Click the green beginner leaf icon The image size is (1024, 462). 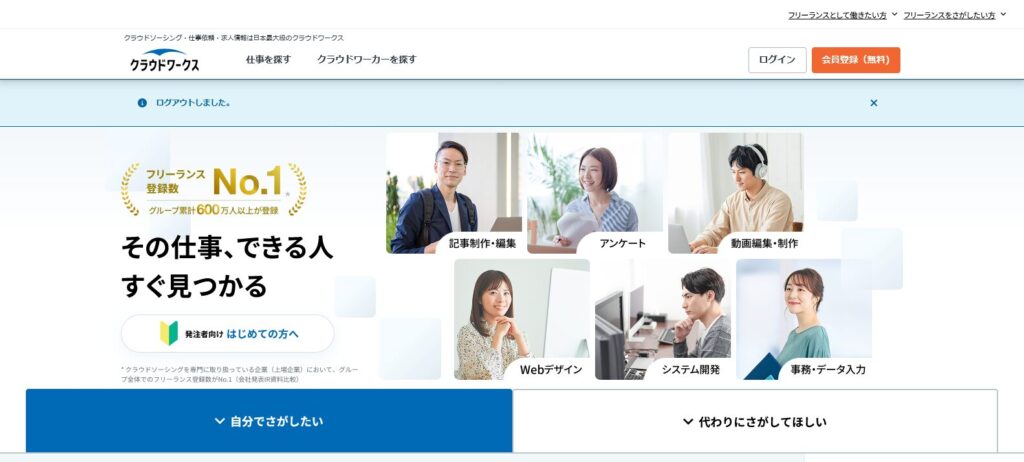169,333
